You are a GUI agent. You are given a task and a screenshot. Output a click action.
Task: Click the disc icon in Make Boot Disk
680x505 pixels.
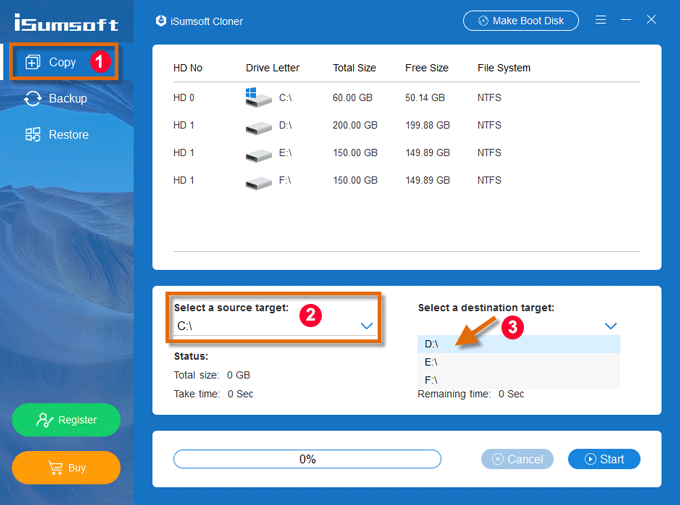point(483,21)
